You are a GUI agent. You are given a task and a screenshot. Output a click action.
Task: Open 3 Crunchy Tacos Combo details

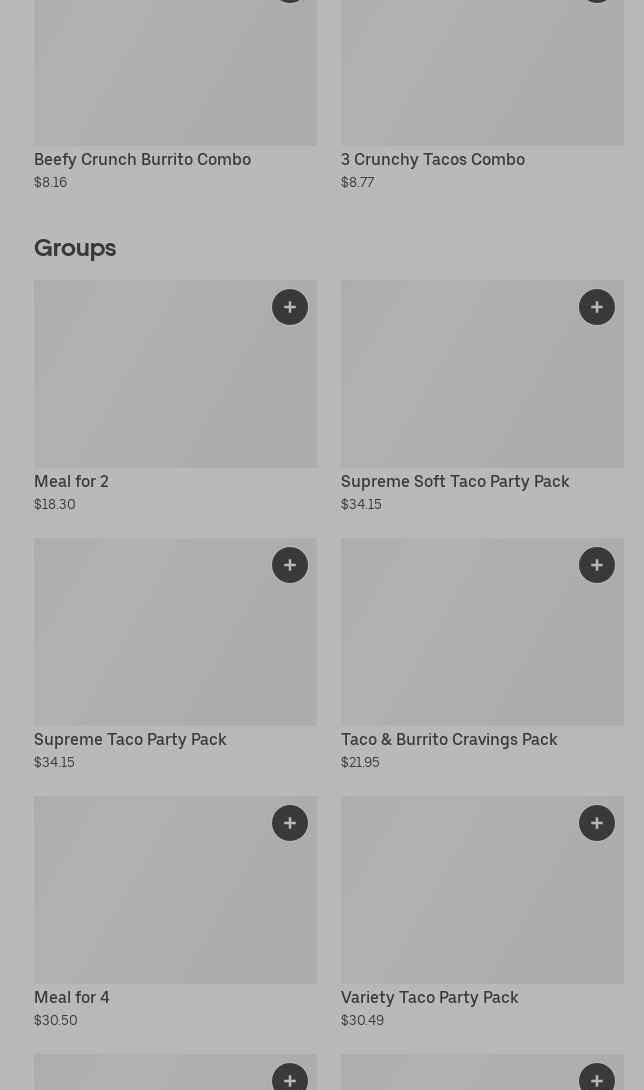pyautogui.click(x=432, y=159)
